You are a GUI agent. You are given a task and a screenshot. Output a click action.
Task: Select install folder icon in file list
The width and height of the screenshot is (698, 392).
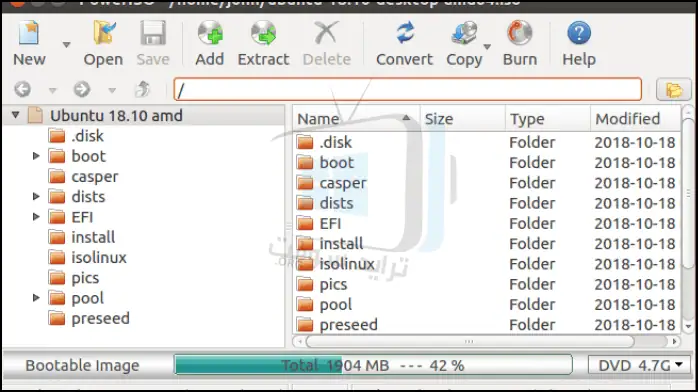pyautogui.click(x=305, y=244)
